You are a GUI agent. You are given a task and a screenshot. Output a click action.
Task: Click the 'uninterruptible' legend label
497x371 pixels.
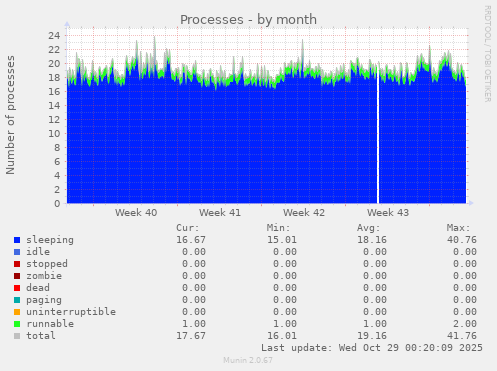tap(71, 312)
